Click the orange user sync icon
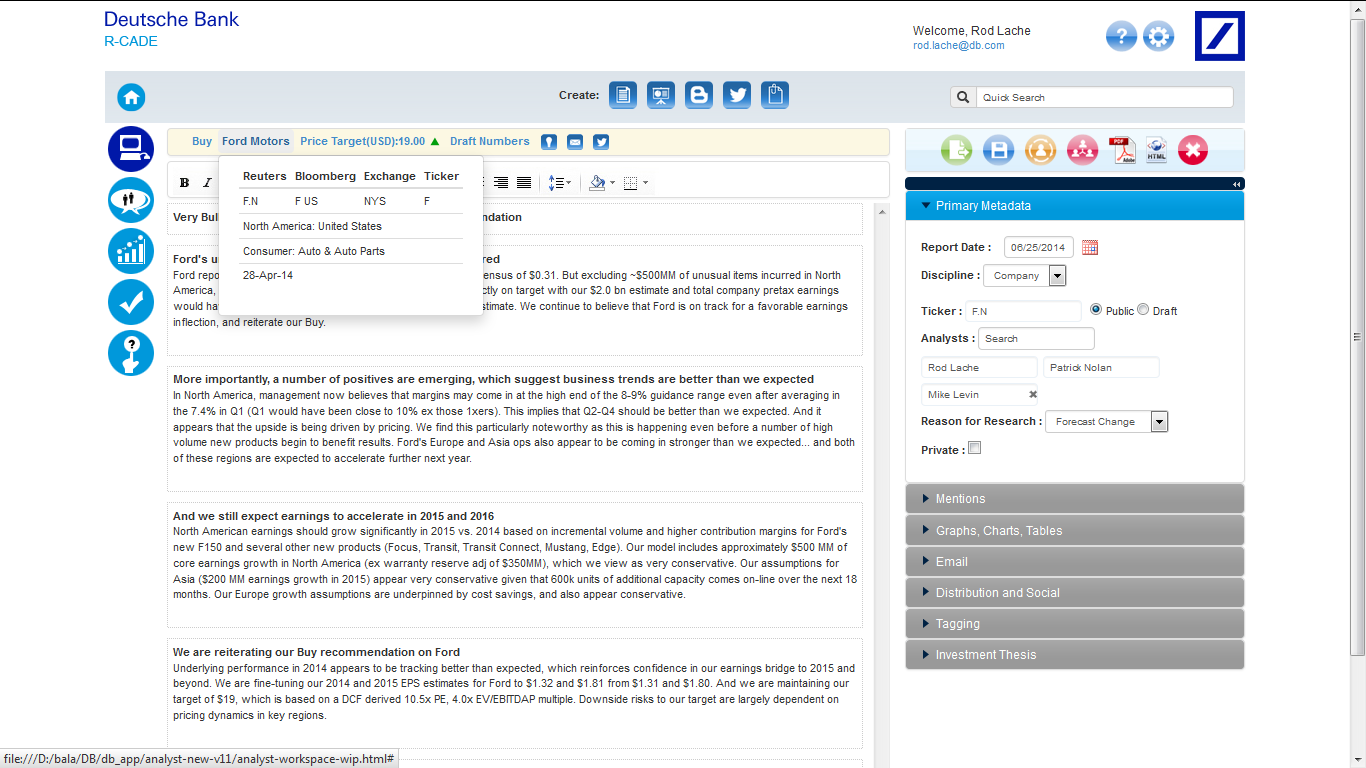The image size is (1366, 768). [x=1041, y=150]
